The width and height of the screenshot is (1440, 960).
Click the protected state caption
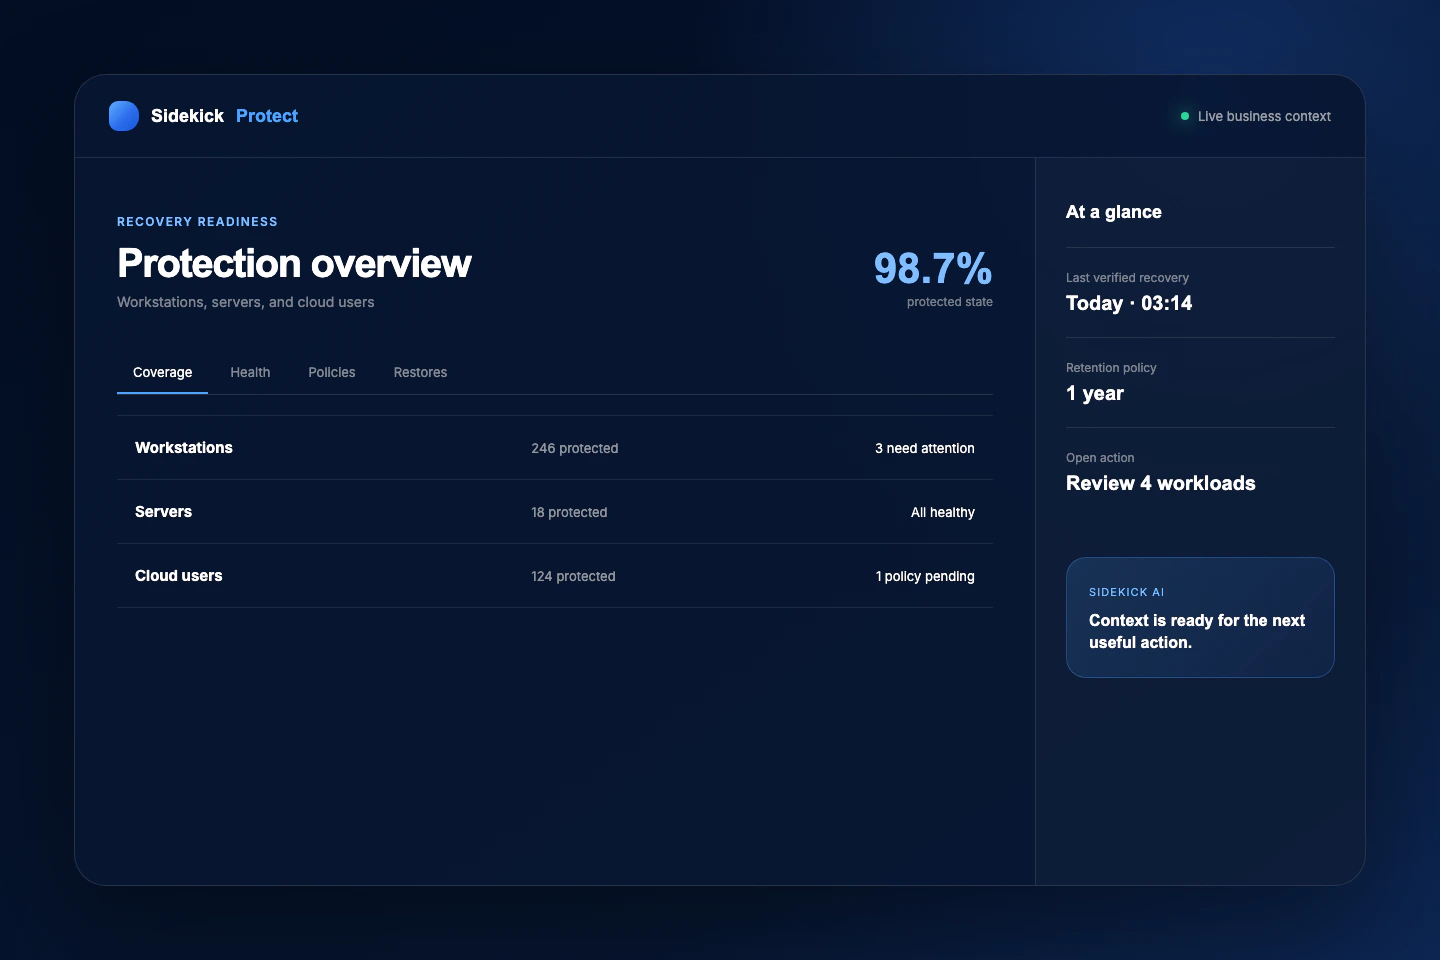click(950, 302)
